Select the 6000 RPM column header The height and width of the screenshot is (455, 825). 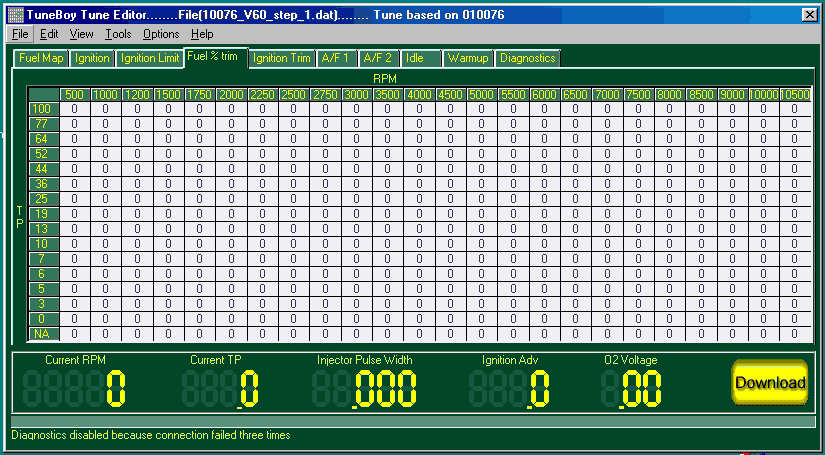pos(545,95)
